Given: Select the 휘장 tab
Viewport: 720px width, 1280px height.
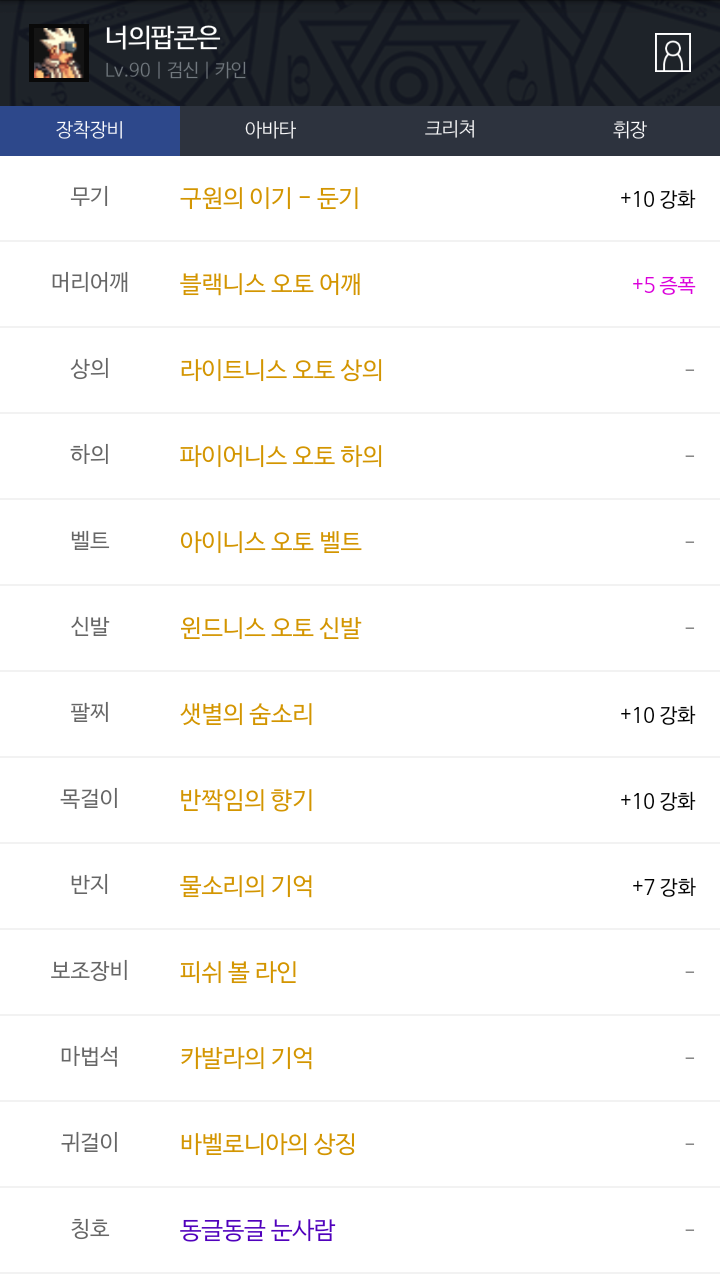Looking at the screenshot, I should coord(630,130).
